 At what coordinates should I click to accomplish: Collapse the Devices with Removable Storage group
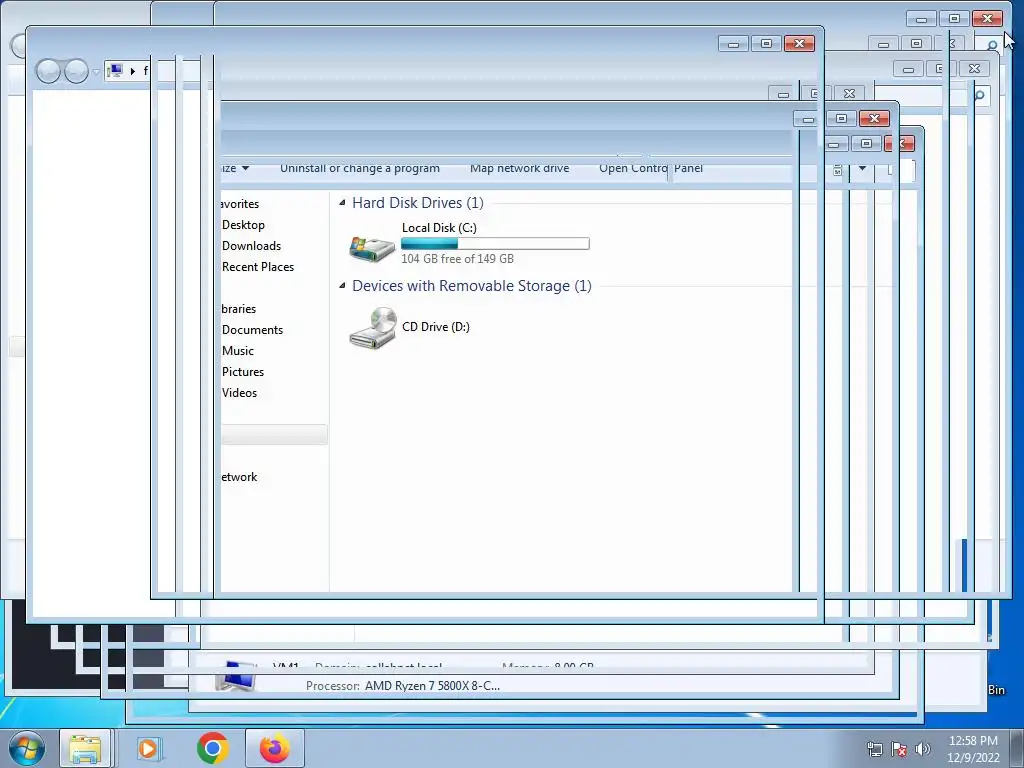click(x=342, y=286)
